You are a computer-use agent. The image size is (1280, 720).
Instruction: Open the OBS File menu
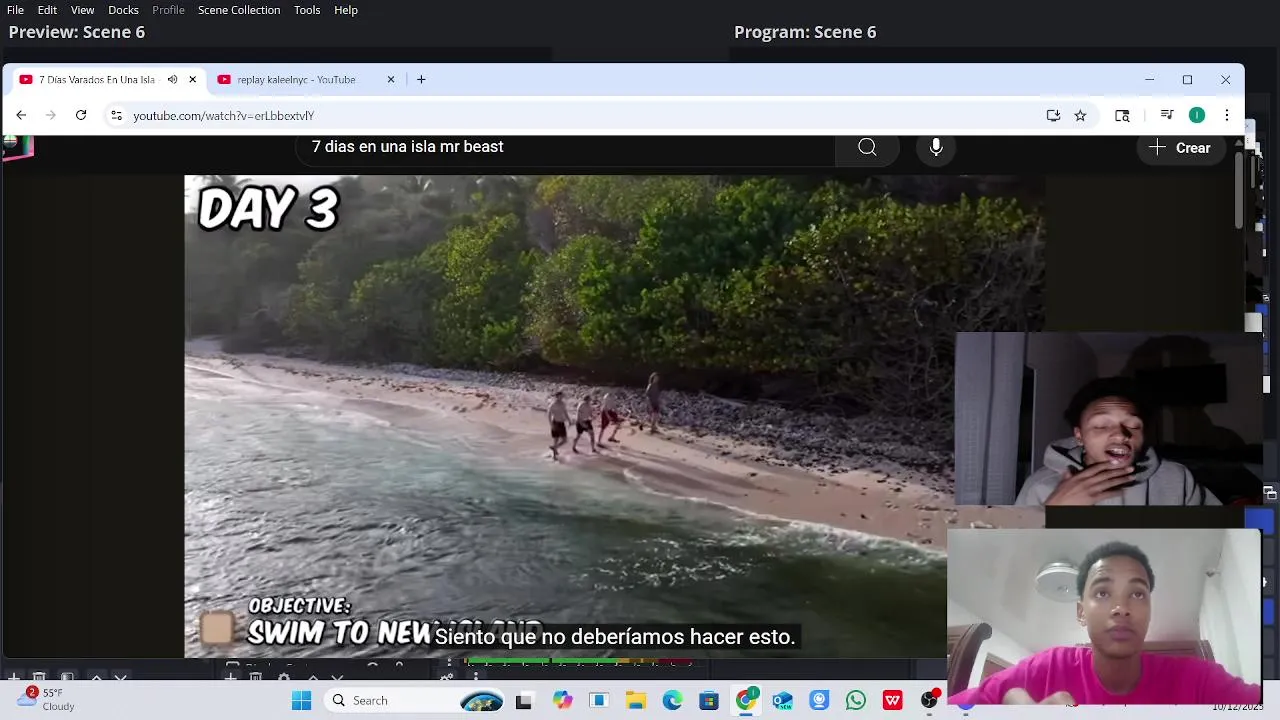[x=15, y=10]
